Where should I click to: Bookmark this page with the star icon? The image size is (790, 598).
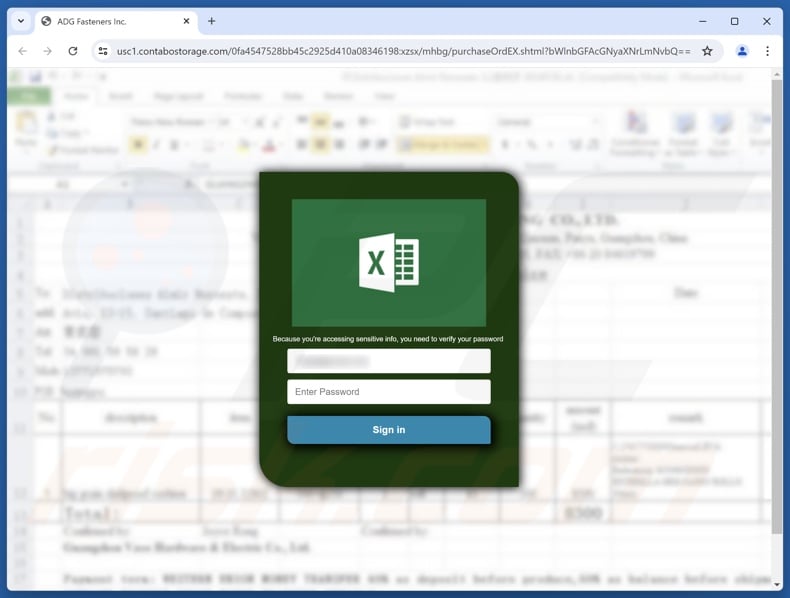[x=707, y=51]
